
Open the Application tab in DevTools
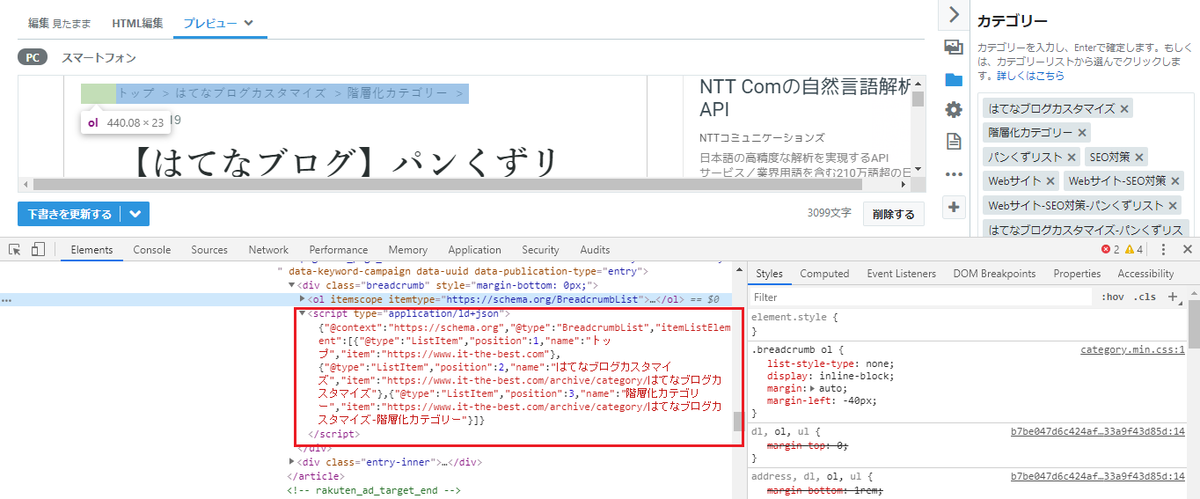[x=474, y=250]
